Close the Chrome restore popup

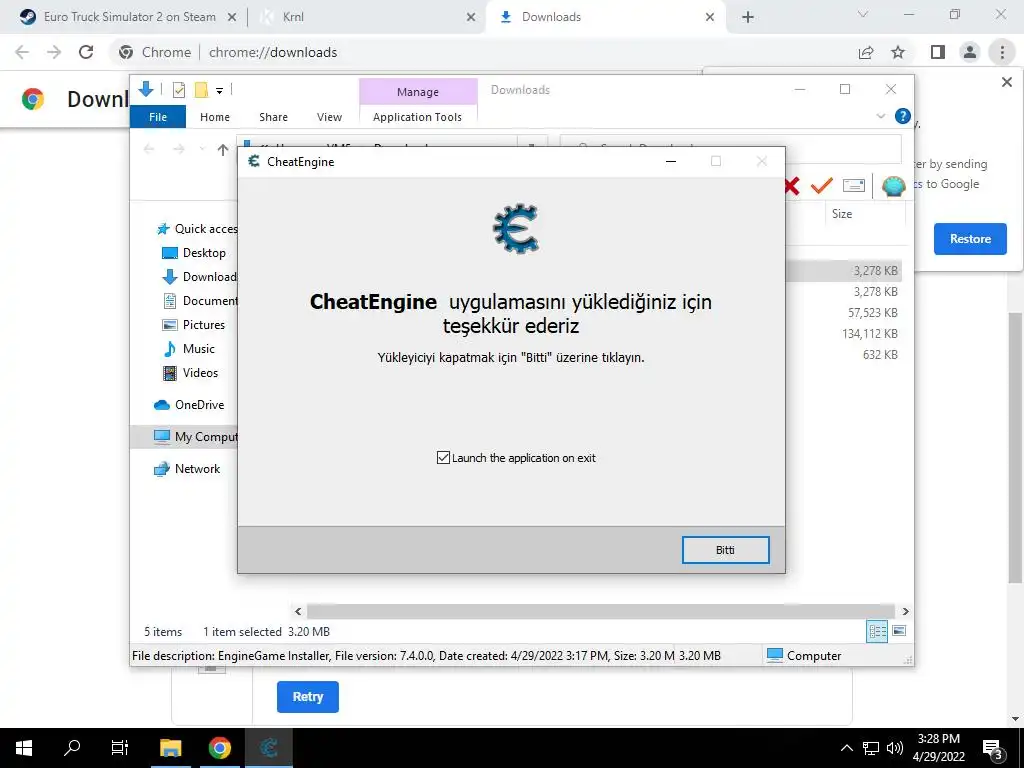pyautogui.click(x=1006, y=82)
